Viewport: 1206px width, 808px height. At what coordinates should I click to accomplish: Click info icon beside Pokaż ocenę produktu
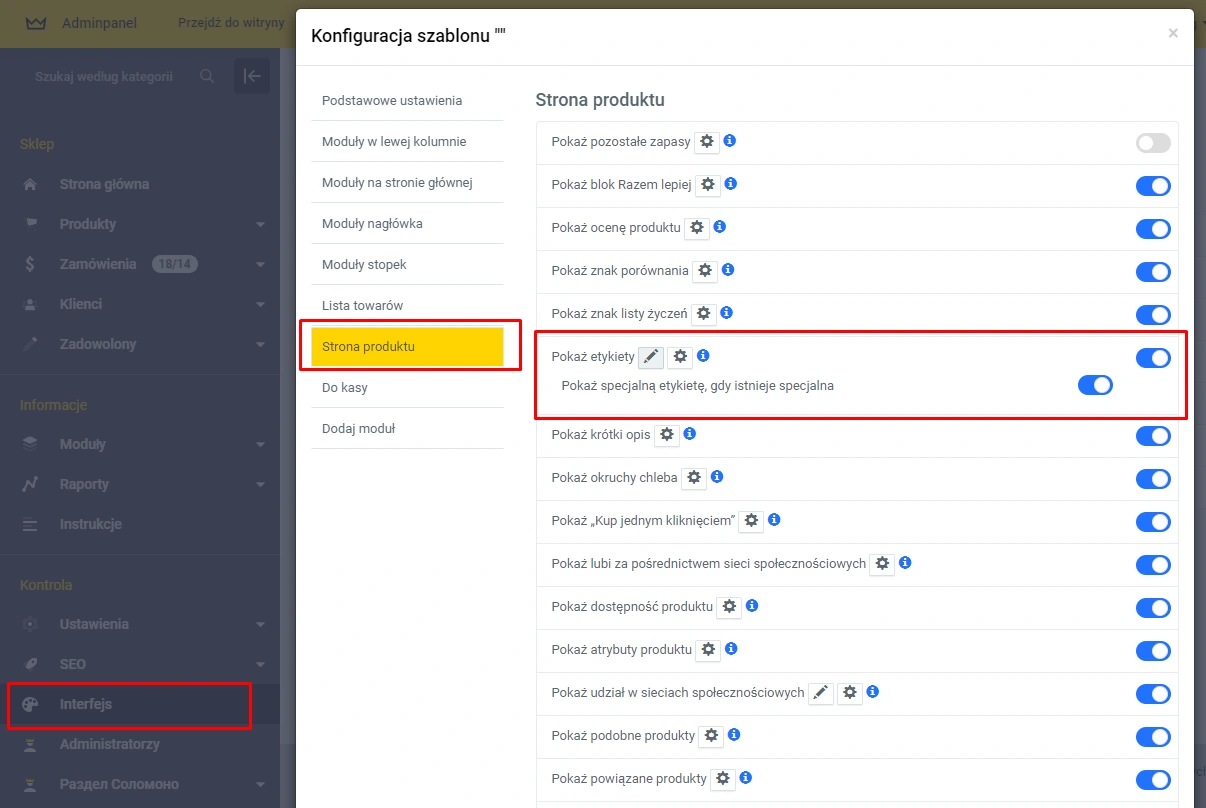pos(719,227)
